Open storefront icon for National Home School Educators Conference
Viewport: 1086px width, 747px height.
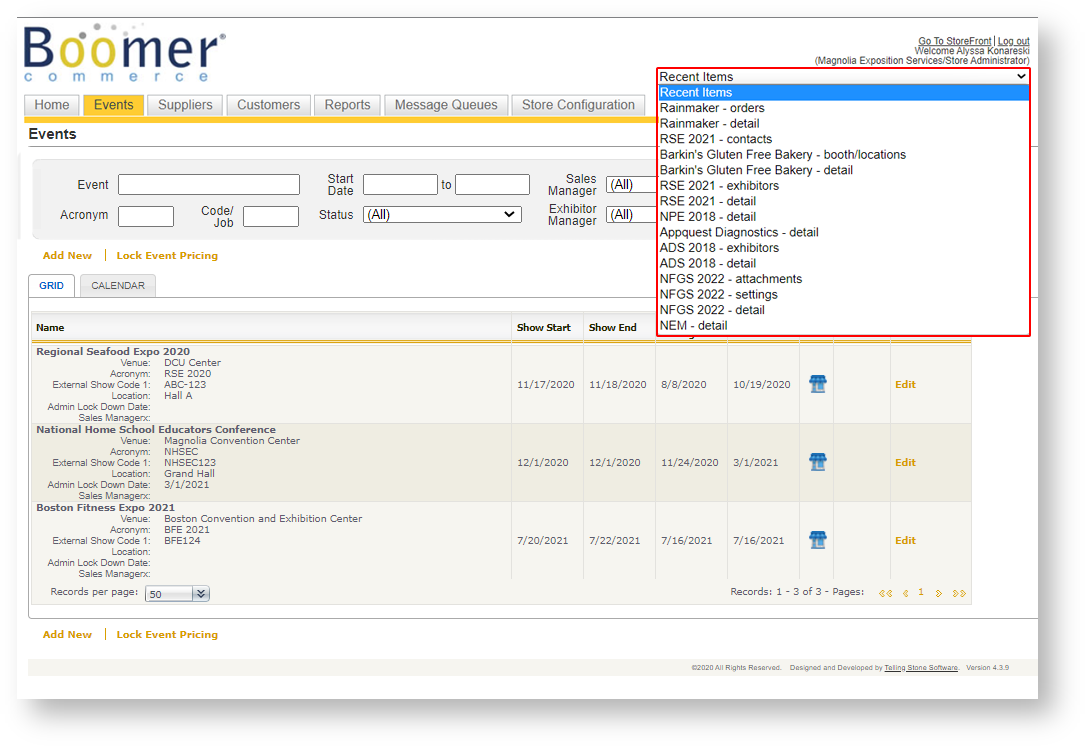(817, 462)
